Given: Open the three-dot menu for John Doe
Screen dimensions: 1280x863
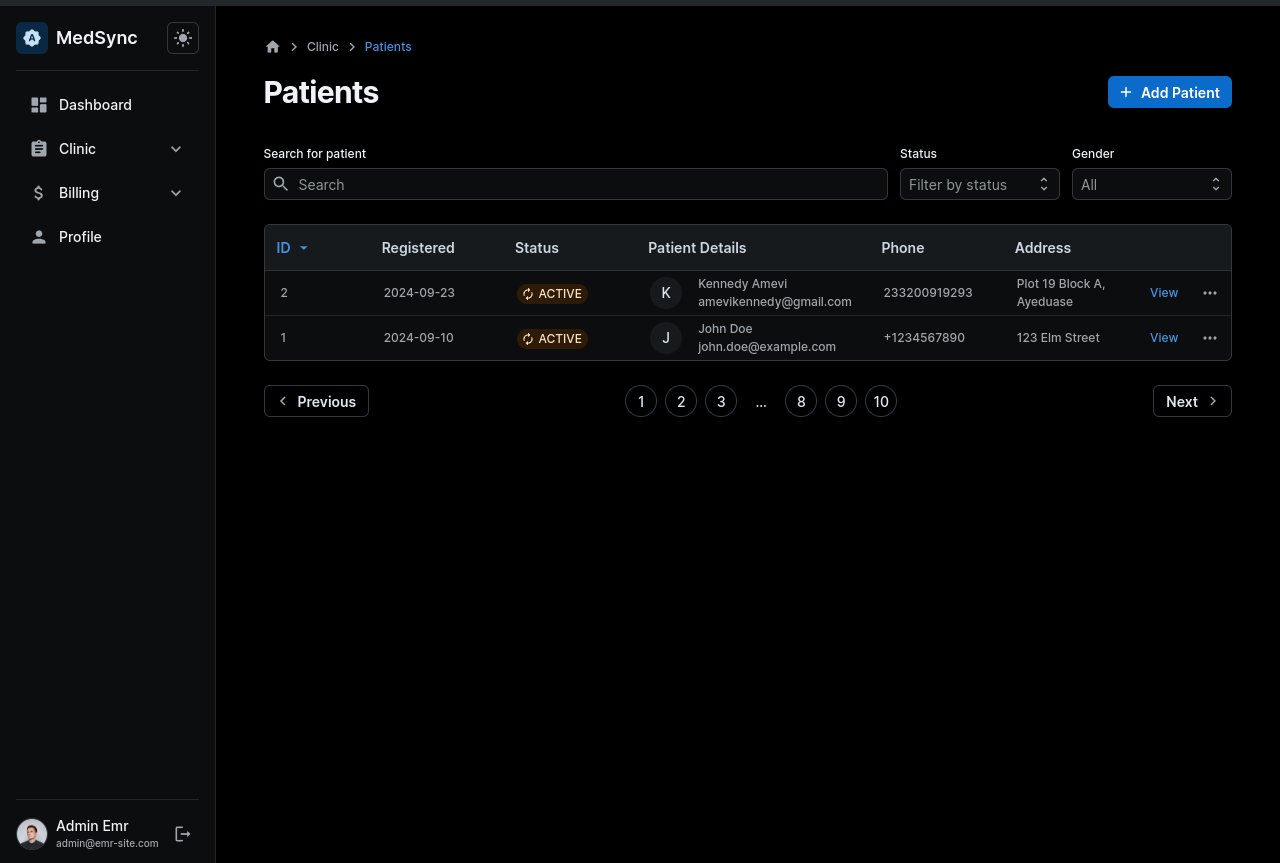Looking at the screenshot, I should [x=1210, y=338].
